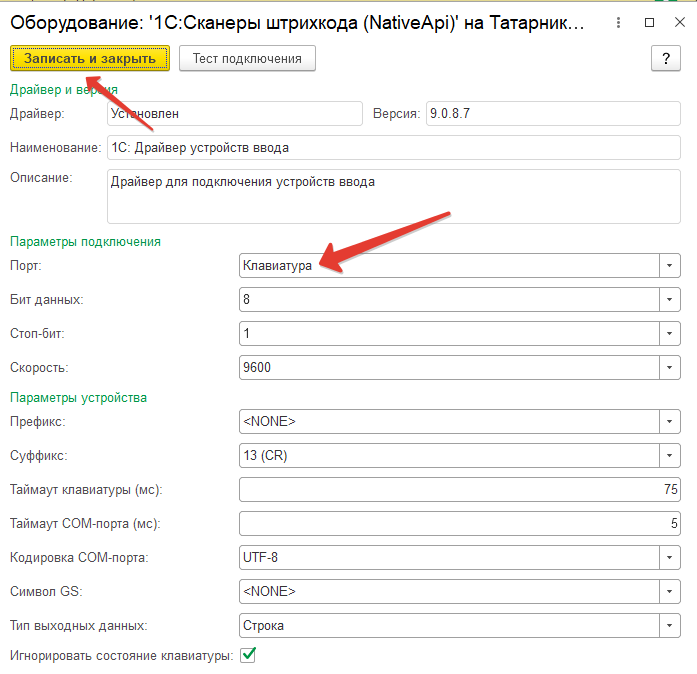Expand the 'Префикс' dropdown arrow
697x674 pixels.
click(669, 421)
